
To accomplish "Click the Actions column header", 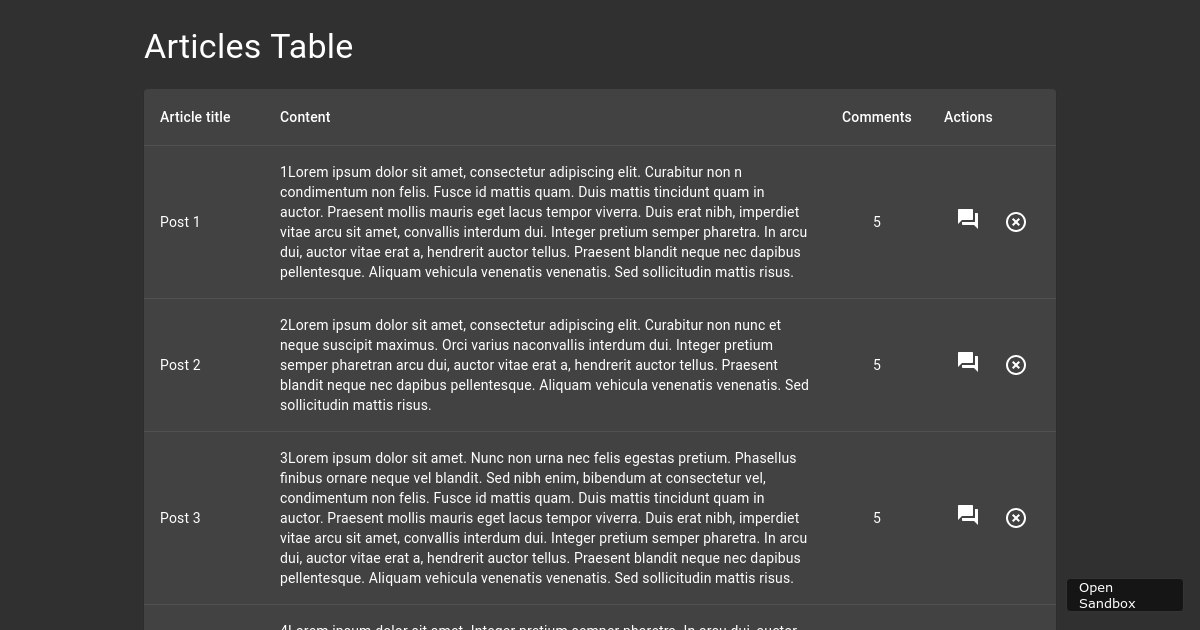I will (968, 117).
